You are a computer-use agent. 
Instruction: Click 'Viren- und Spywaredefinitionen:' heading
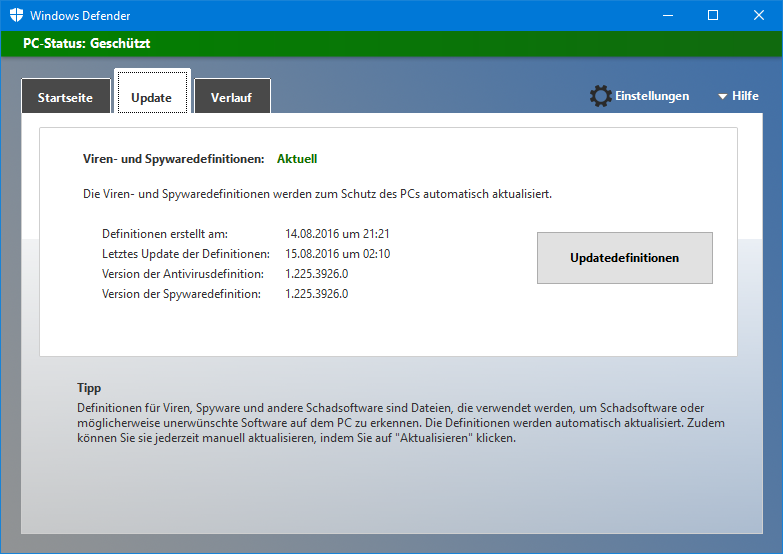pos(174,159)
